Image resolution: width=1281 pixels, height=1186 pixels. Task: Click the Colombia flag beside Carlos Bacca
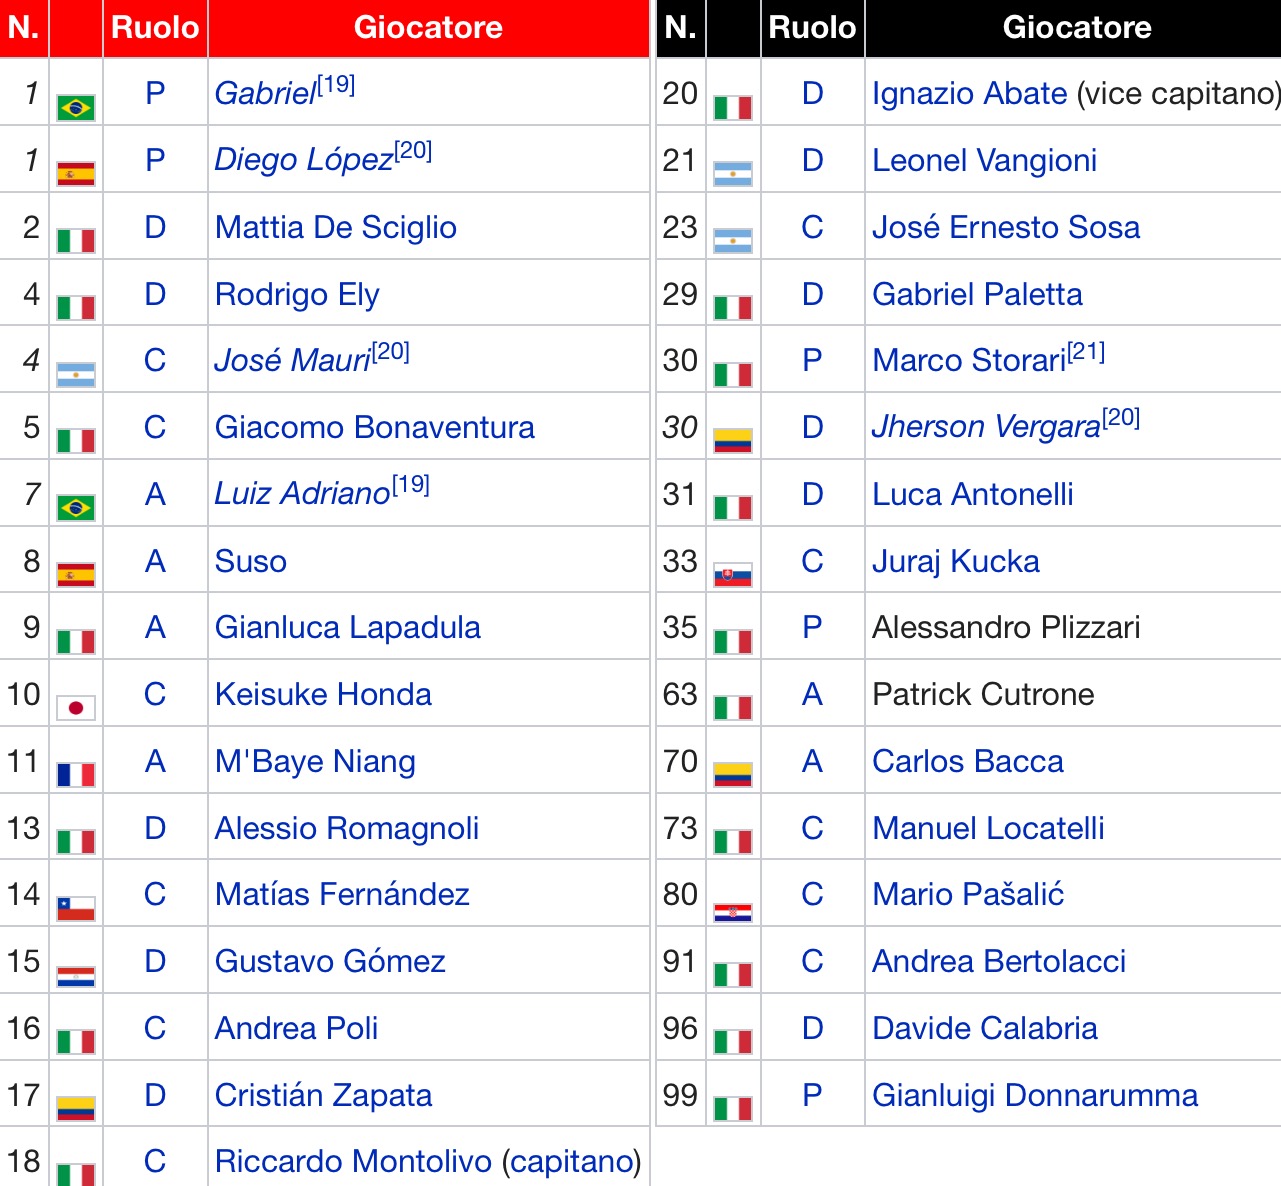point(733,775)
